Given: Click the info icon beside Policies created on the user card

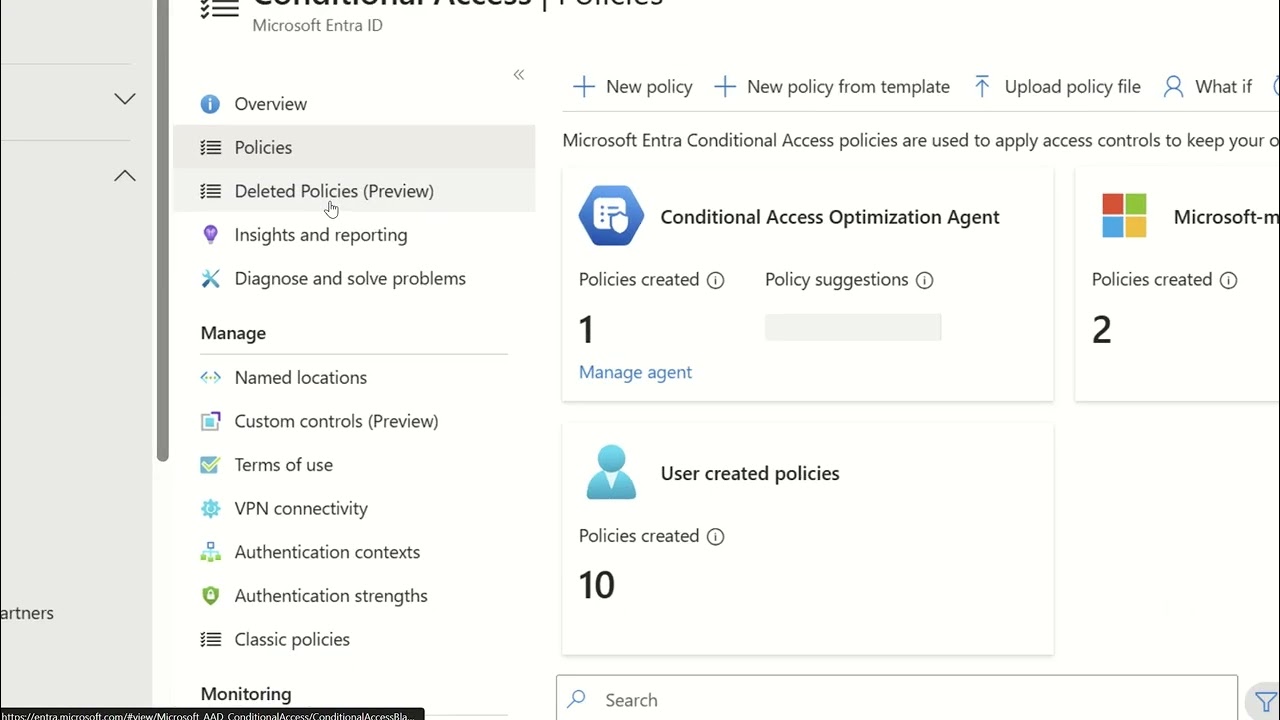Looking at the screenshot, I should click(x=715, y=537).
